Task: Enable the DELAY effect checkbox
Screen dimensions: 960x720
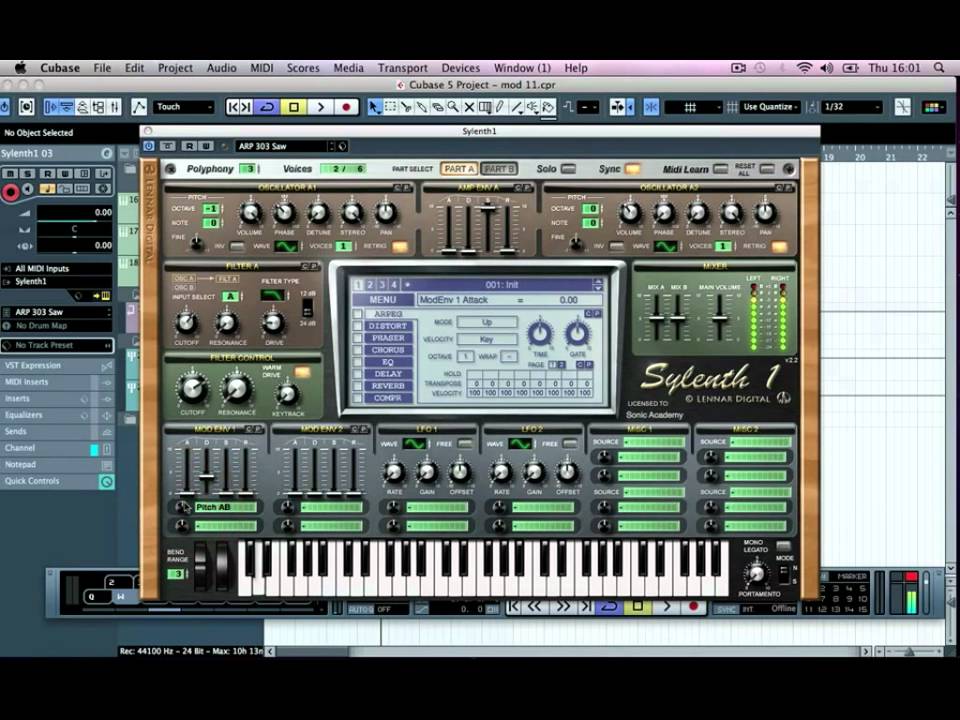Action: 358,374
